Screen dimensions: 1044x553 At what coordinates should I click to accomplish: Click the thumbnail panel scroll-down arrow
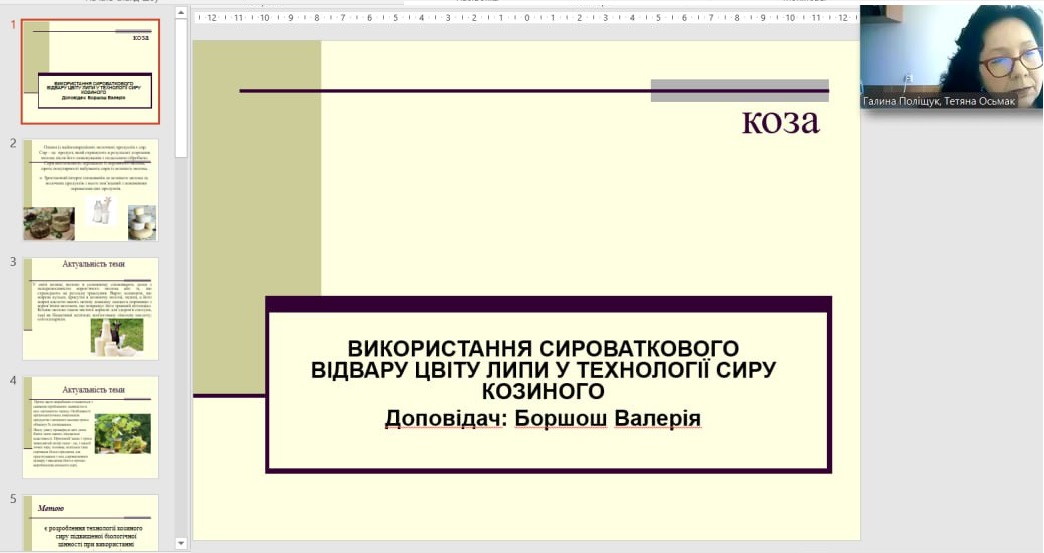[181, 544]
